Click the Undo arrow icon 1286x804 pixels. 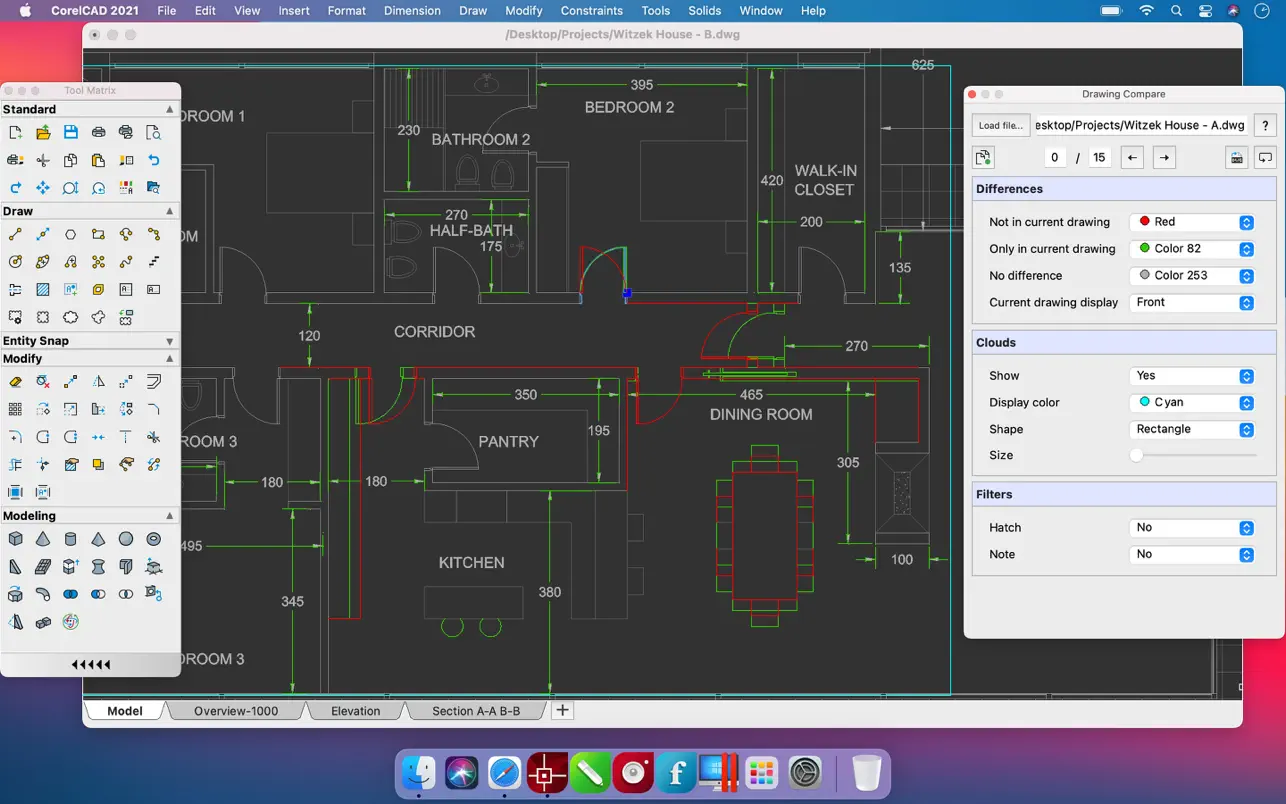(153, 160)
